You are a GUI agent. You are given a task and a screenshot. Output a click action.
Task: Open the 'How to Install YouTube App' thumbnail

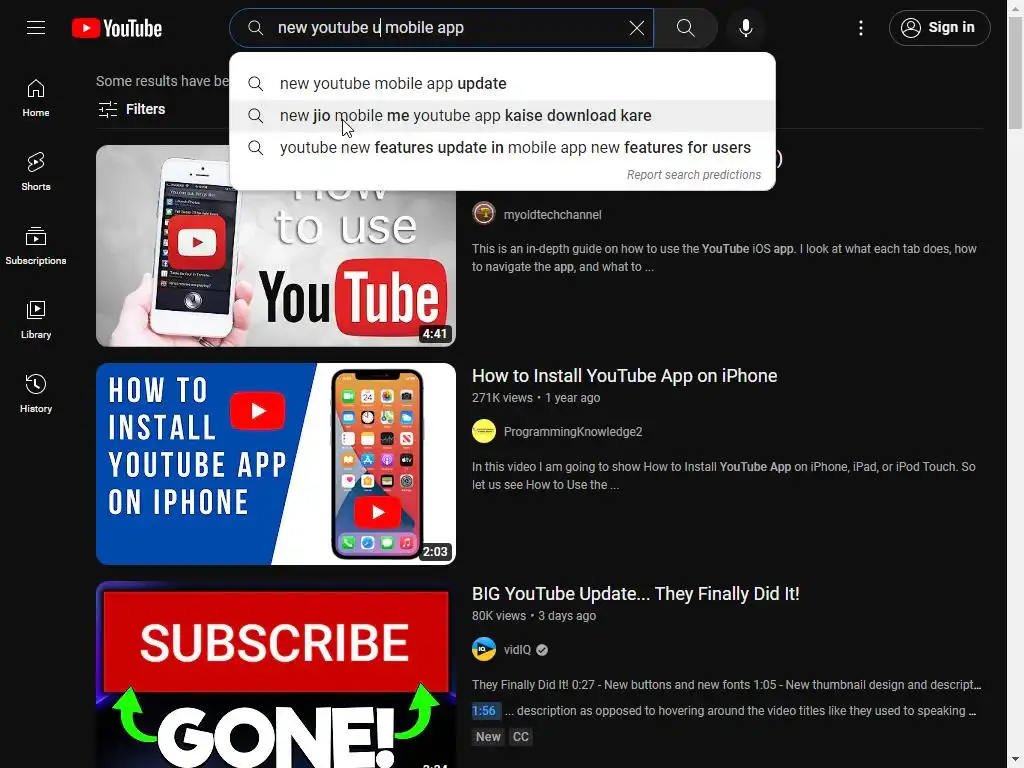click(x=276, y=464)
